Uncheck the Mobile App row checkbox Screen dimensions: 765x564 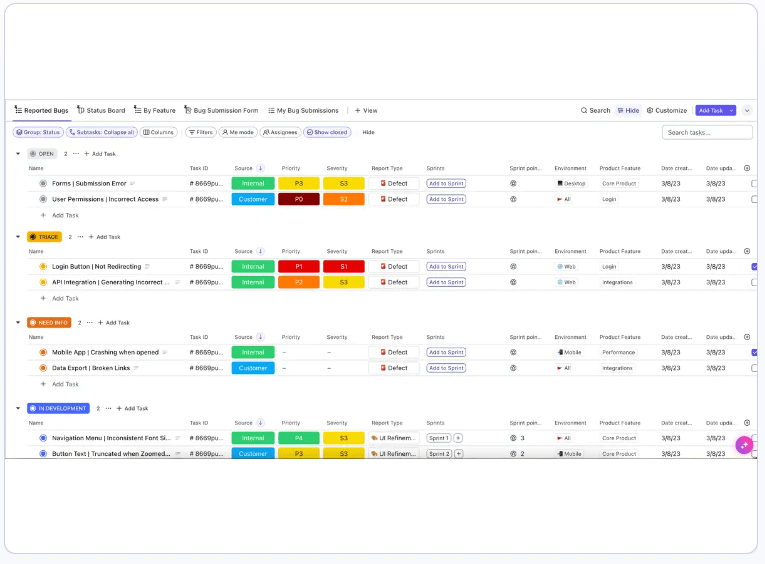754,352
